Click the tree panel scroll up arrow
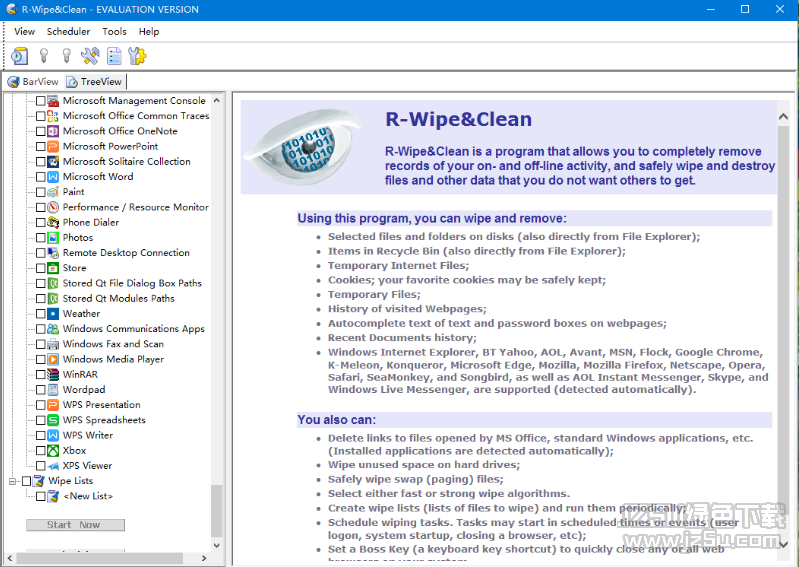Image resolution: width=799 pixels, height=567 pixels. [x=217, y=101]
